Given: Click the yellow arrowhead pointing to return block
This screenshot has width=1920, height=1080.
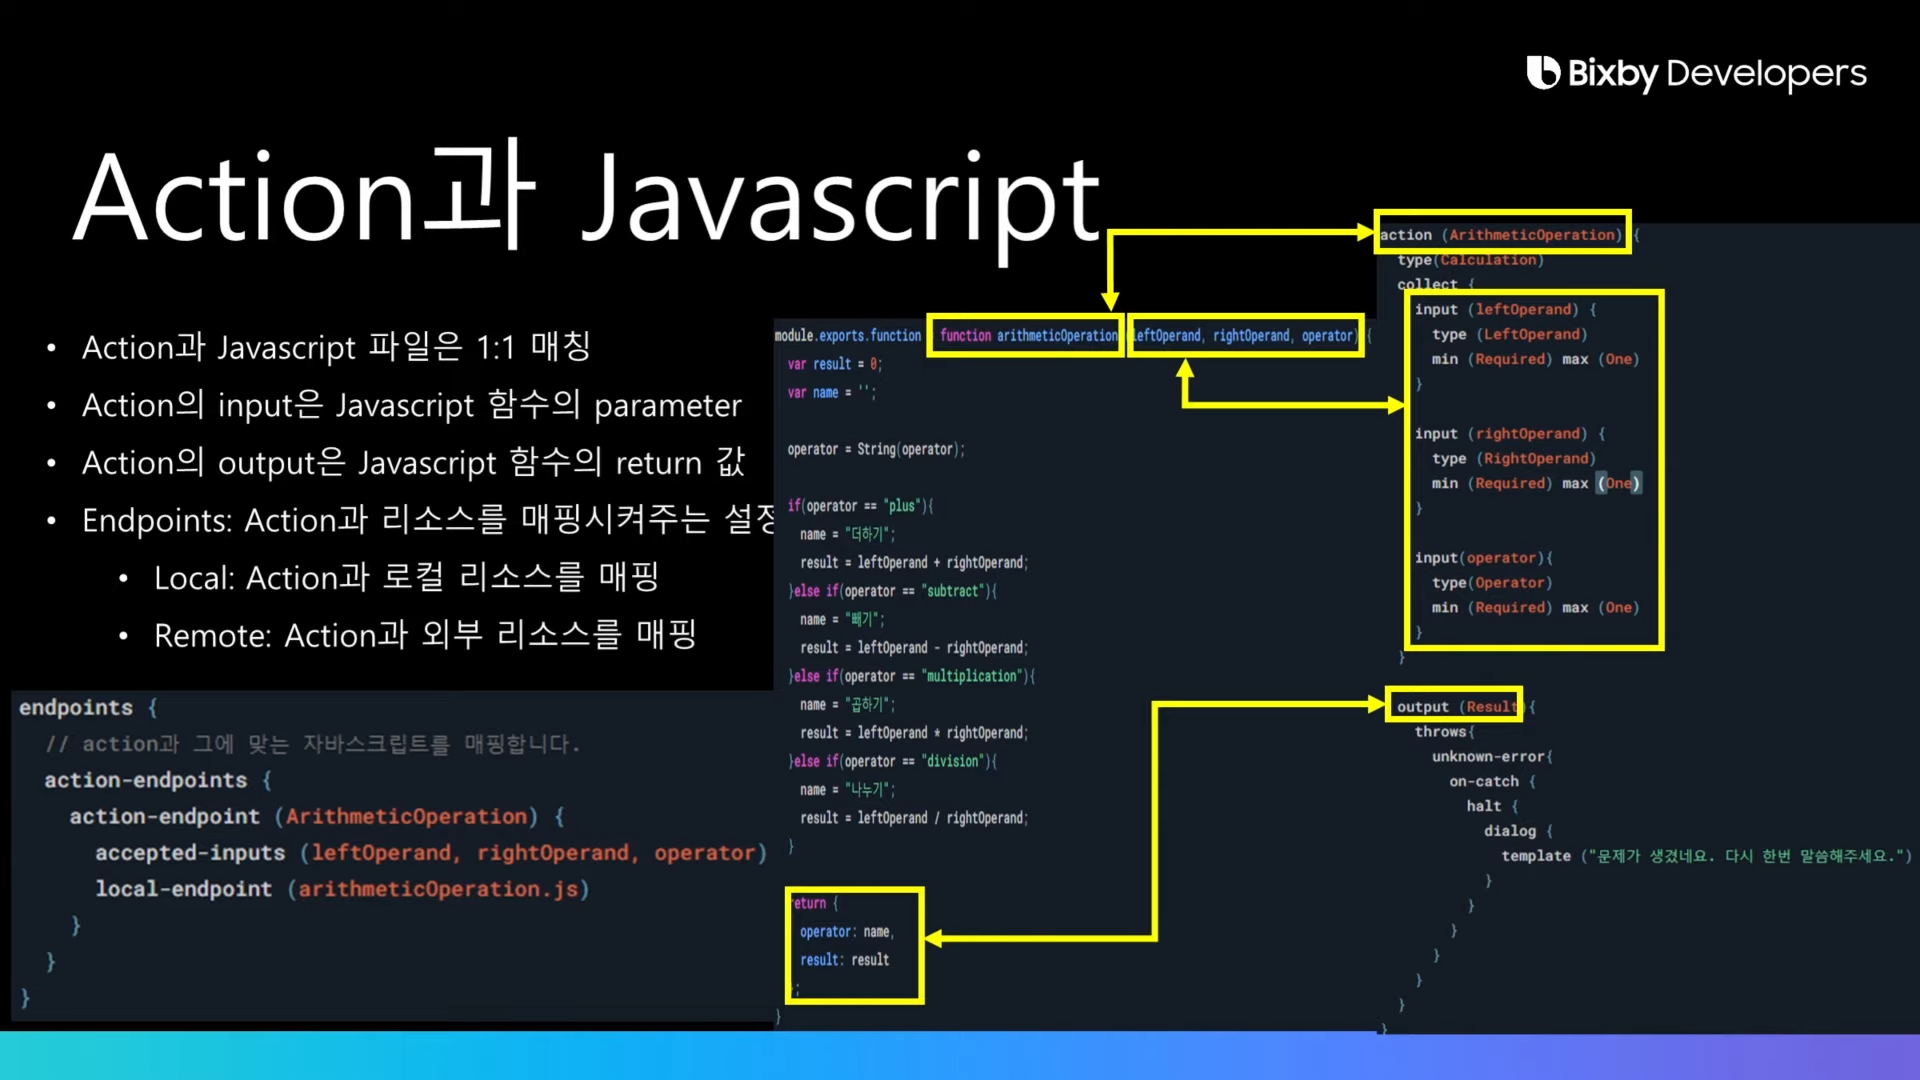Looking at the screenshot, I should point(934,938).
